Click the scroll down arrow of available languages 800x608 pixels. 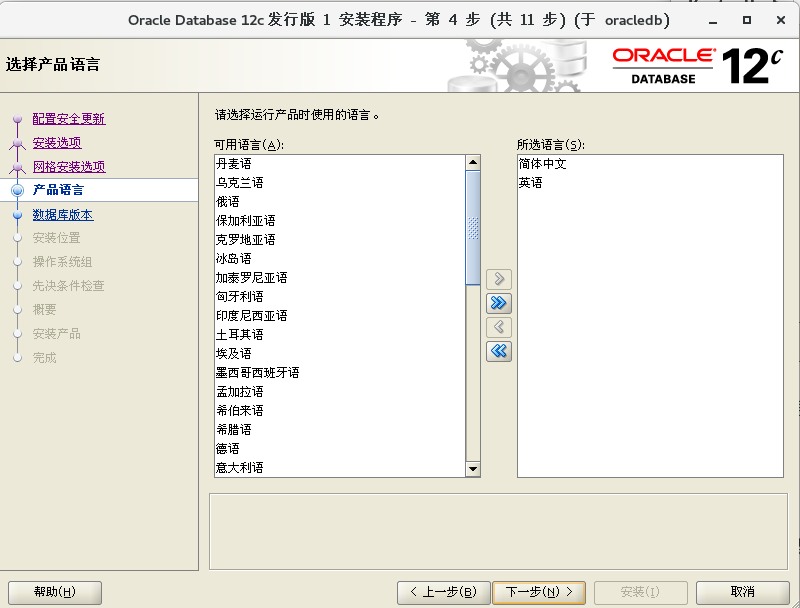[473, 469]
